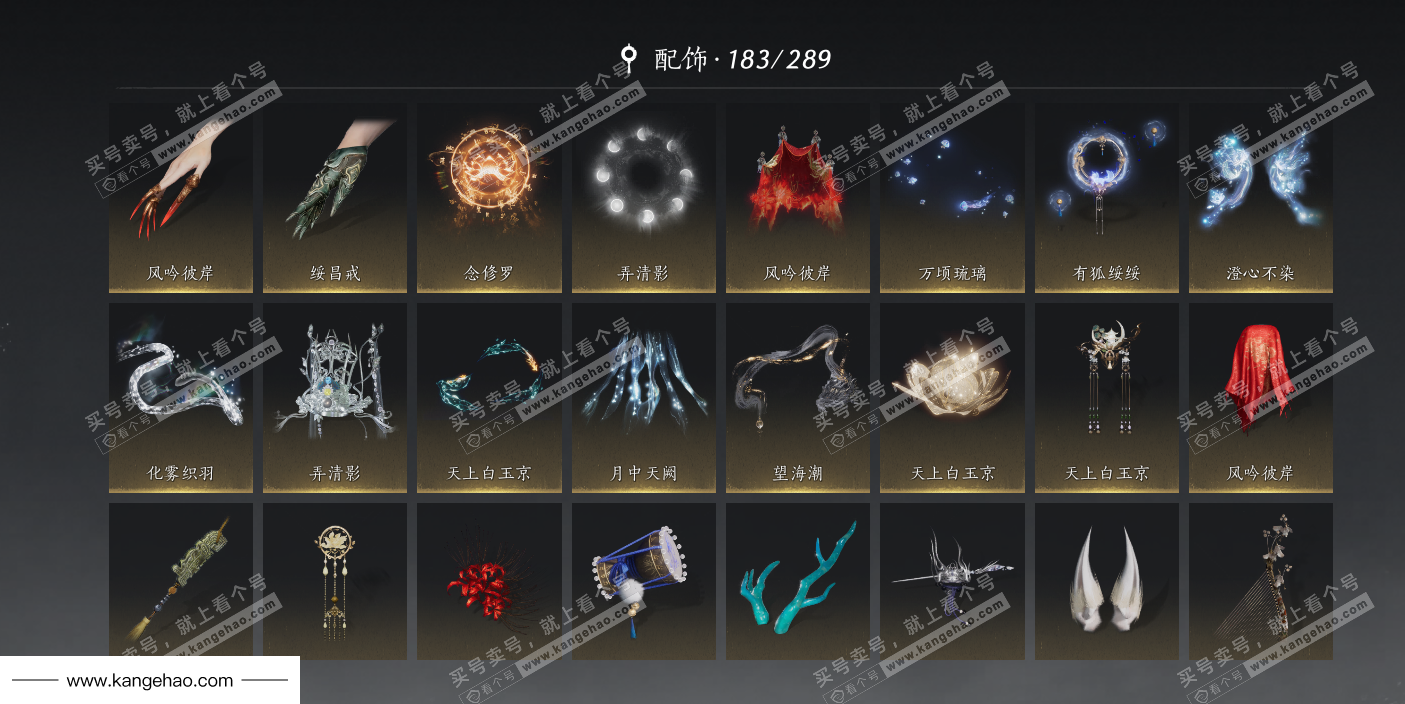
Task: Choose the green gauntlet 绥昌戒 item
Action: pos(335,198)
